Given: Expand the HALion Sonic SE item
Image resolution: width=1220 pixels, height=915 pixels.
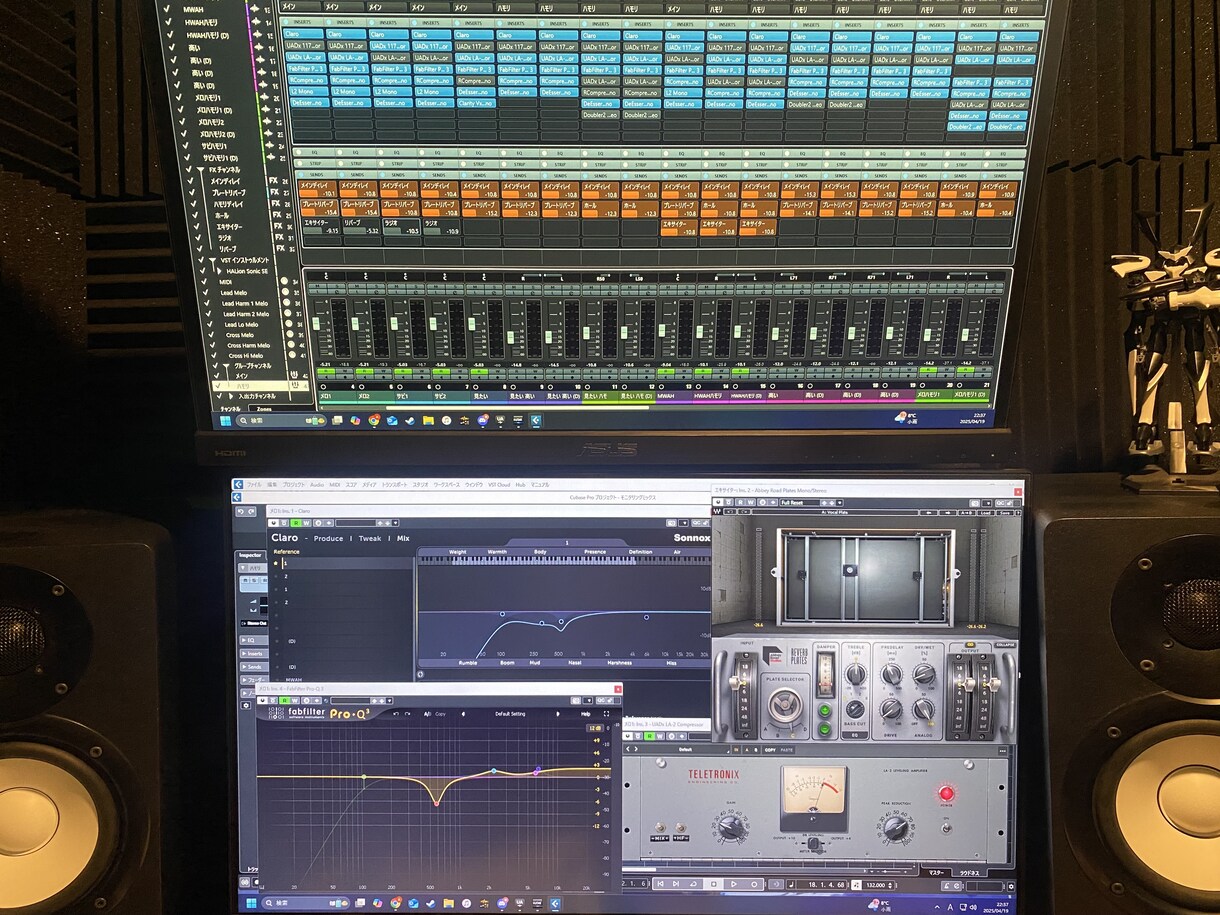Looking at the screenshot, I should point(219,271).
